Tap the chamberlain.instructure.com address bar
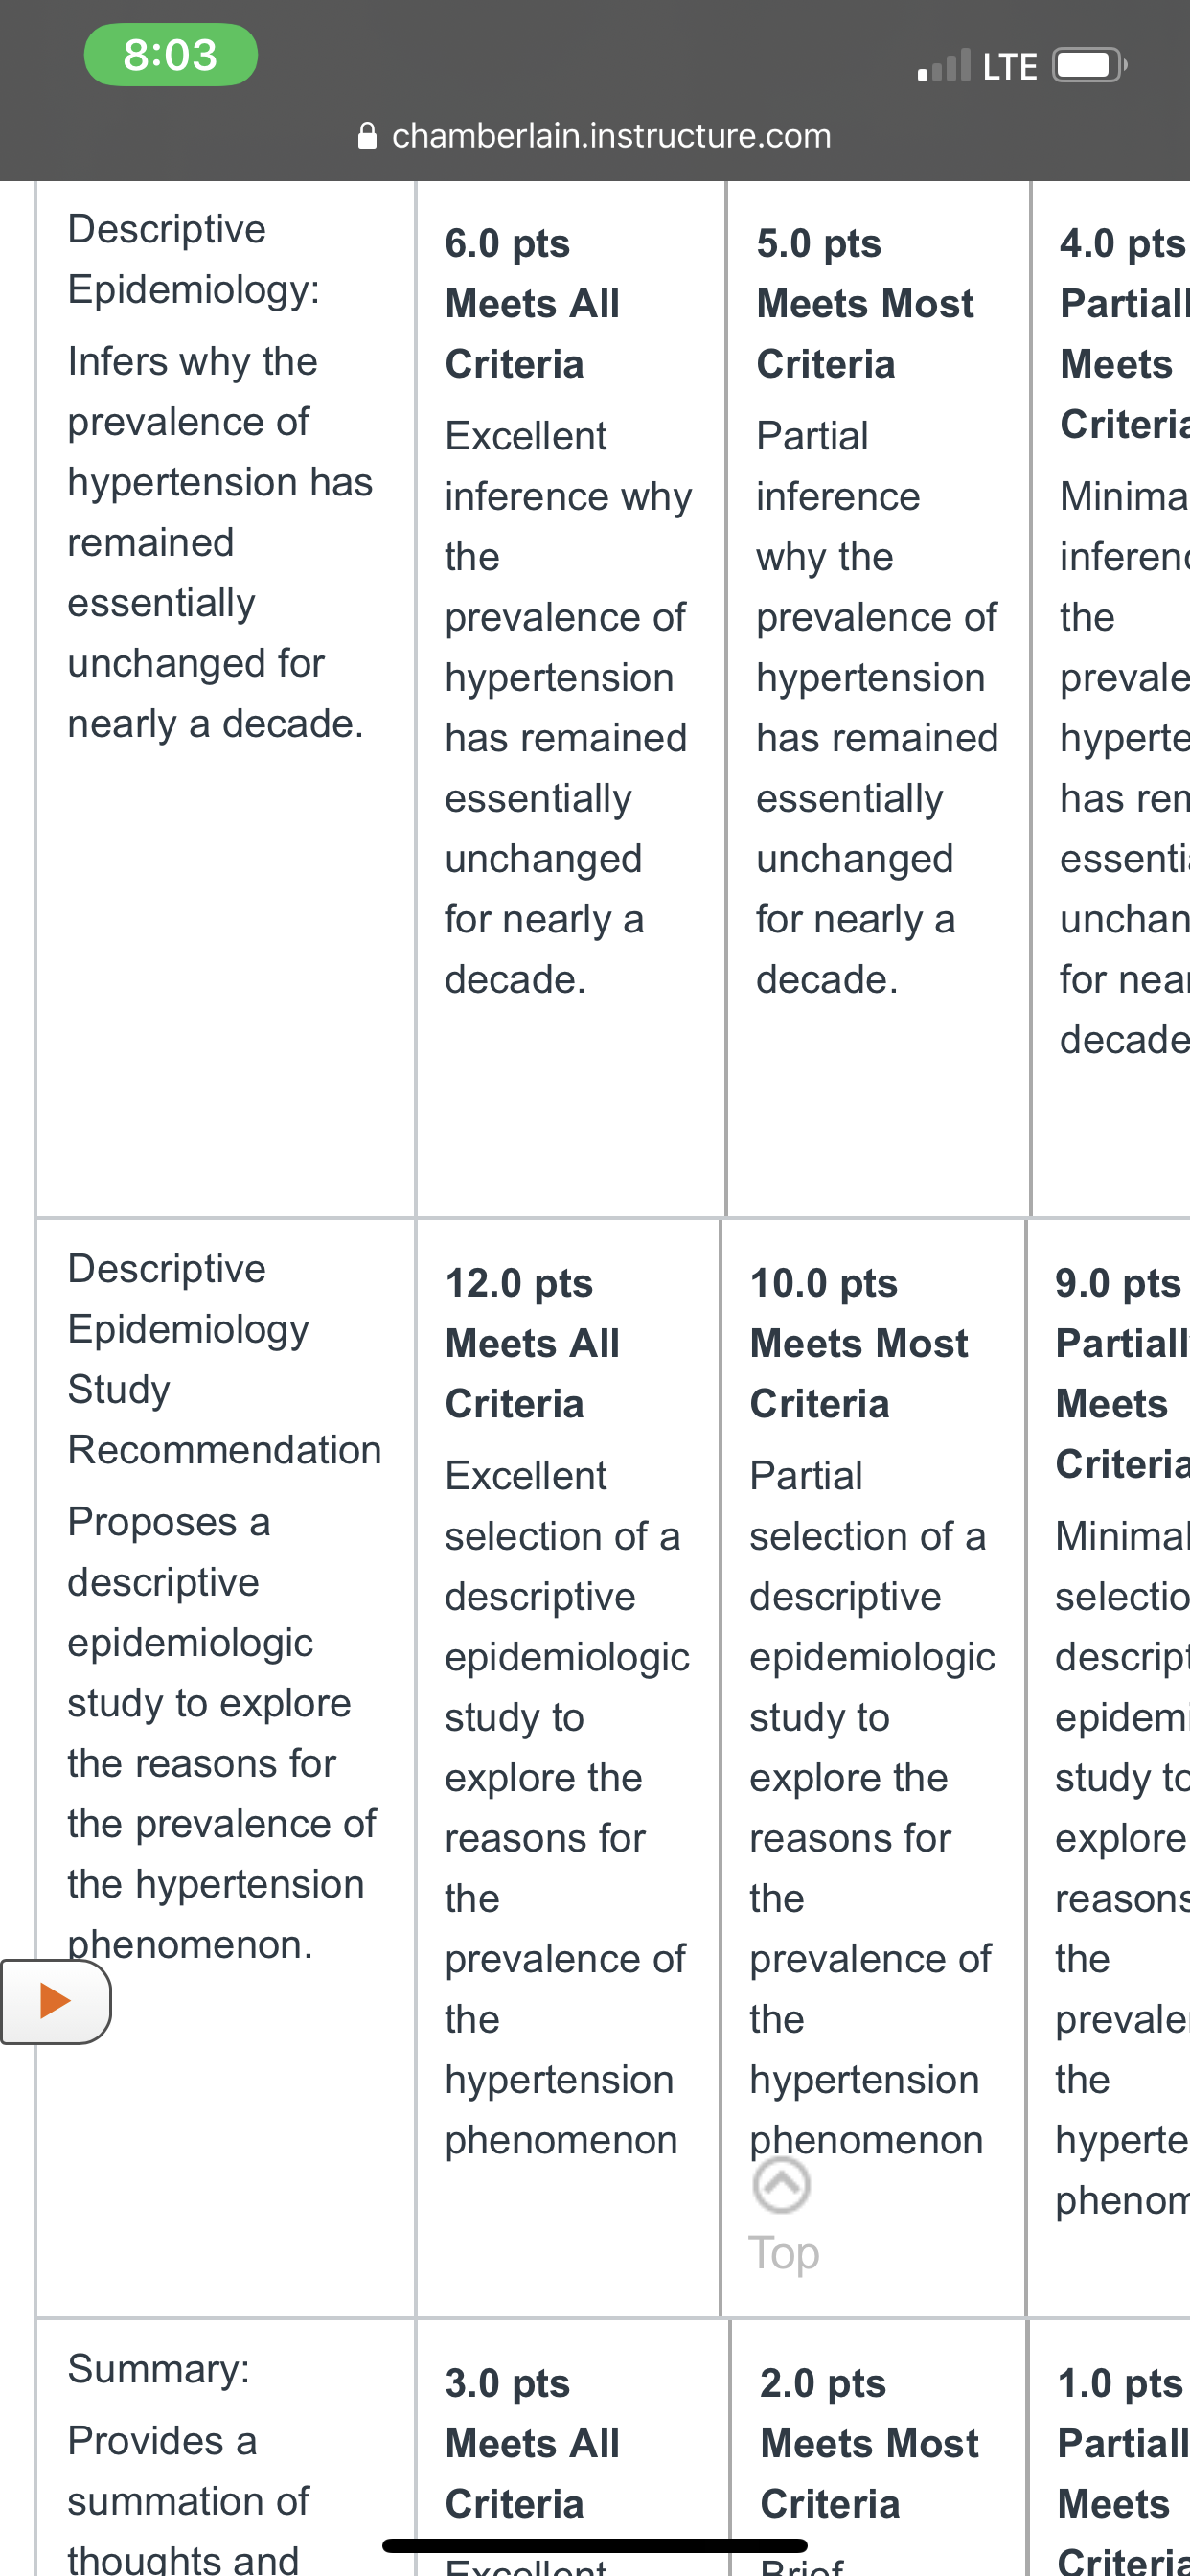Image resolution: width=1190 pixels, height=2576 pixels. [595, 135]
